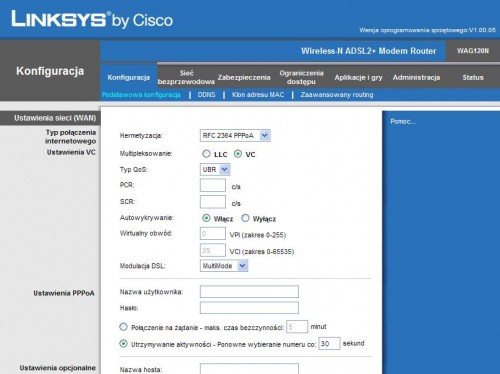Click the SCR input field
500x374 pixels.
213,202
